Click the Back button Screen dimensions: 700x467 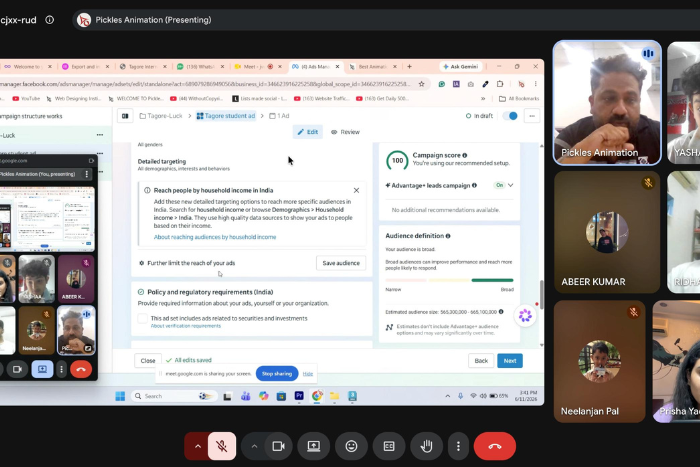coord(481,361)
